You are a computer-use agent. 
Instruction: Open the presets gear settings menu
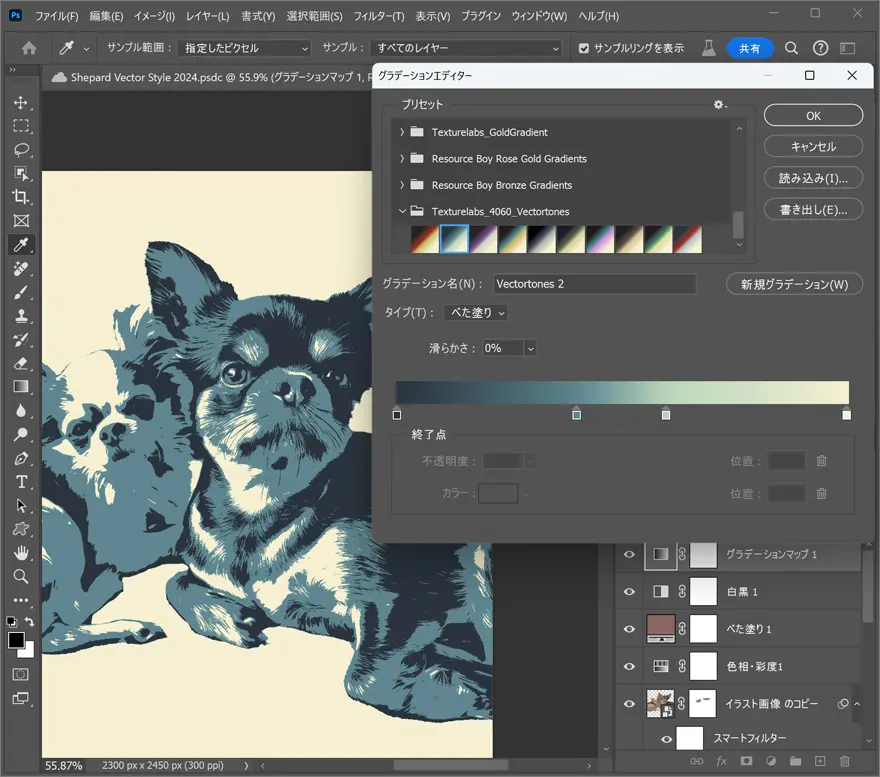coord(718,105)
